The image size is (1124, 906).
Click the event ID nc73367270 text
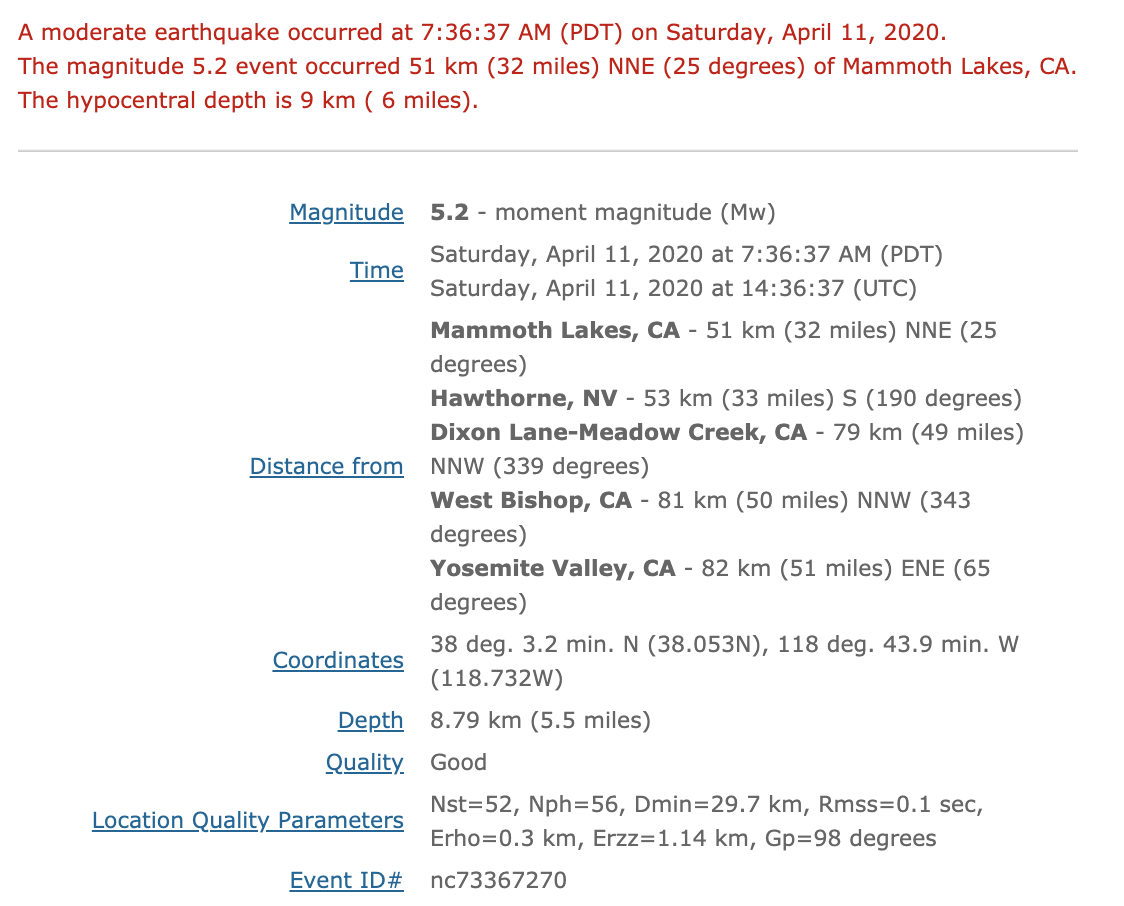click(x=498, y=881)
